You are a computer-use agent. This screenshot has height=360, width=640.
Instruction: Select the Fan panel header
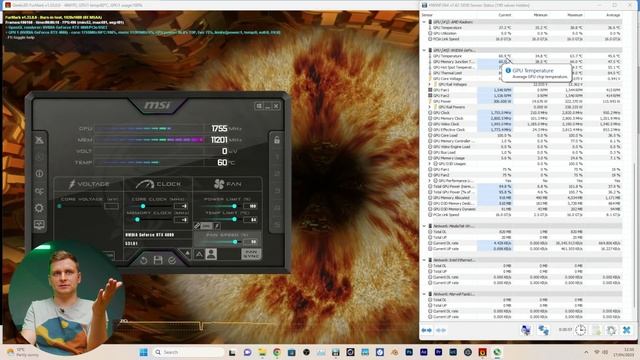click(227, 184)
